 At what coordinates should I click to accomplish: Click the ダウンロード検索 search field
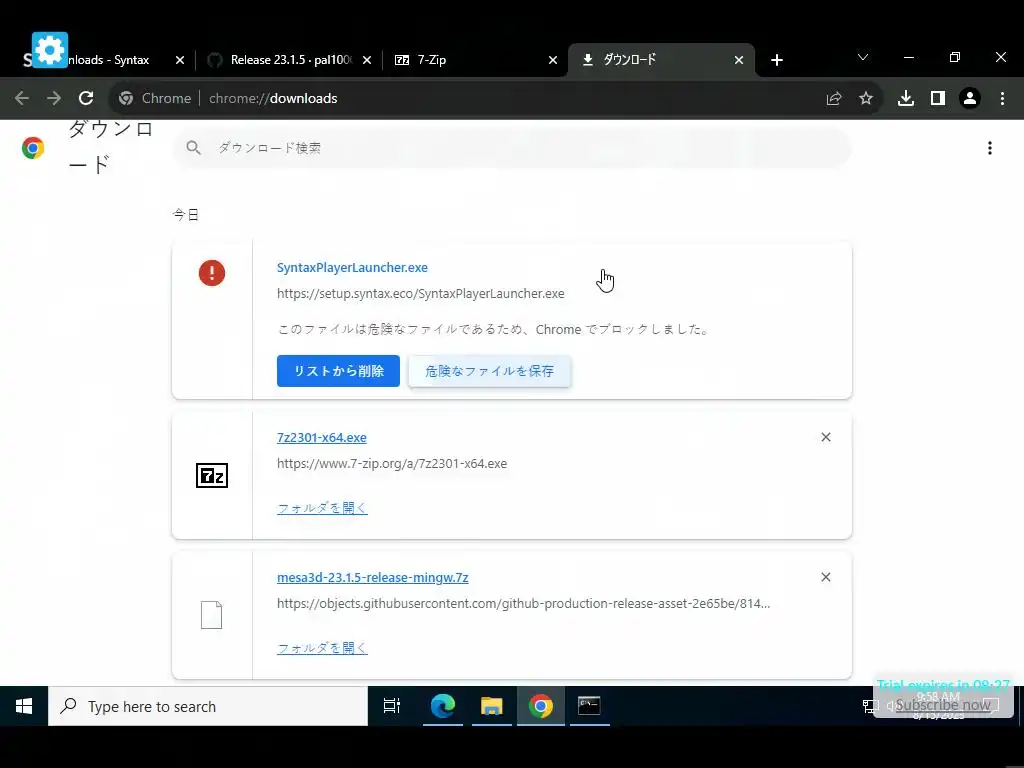pyautogui.click(x=513, y=148)
